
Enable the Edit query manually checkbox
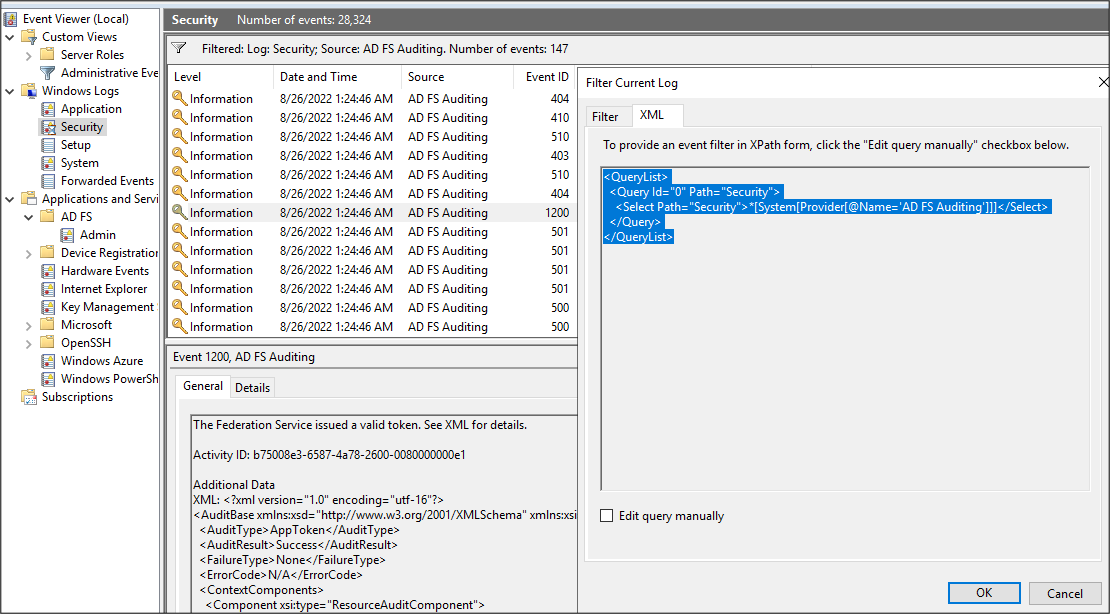click(x=607, y=516)
